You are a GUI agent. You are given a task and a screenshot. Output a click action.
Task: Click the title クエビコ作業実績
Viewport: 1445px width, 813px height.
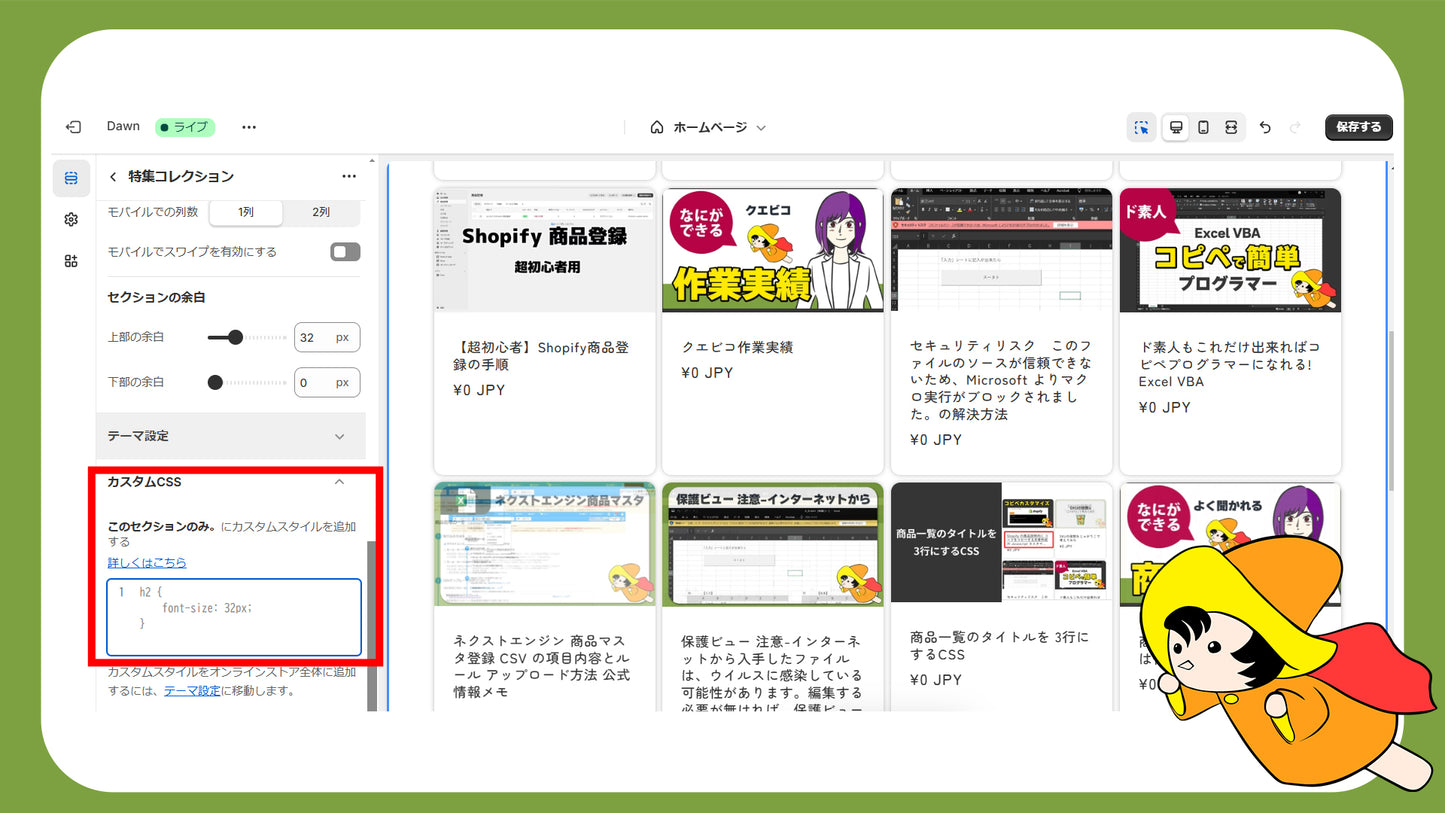pos(737,347)
